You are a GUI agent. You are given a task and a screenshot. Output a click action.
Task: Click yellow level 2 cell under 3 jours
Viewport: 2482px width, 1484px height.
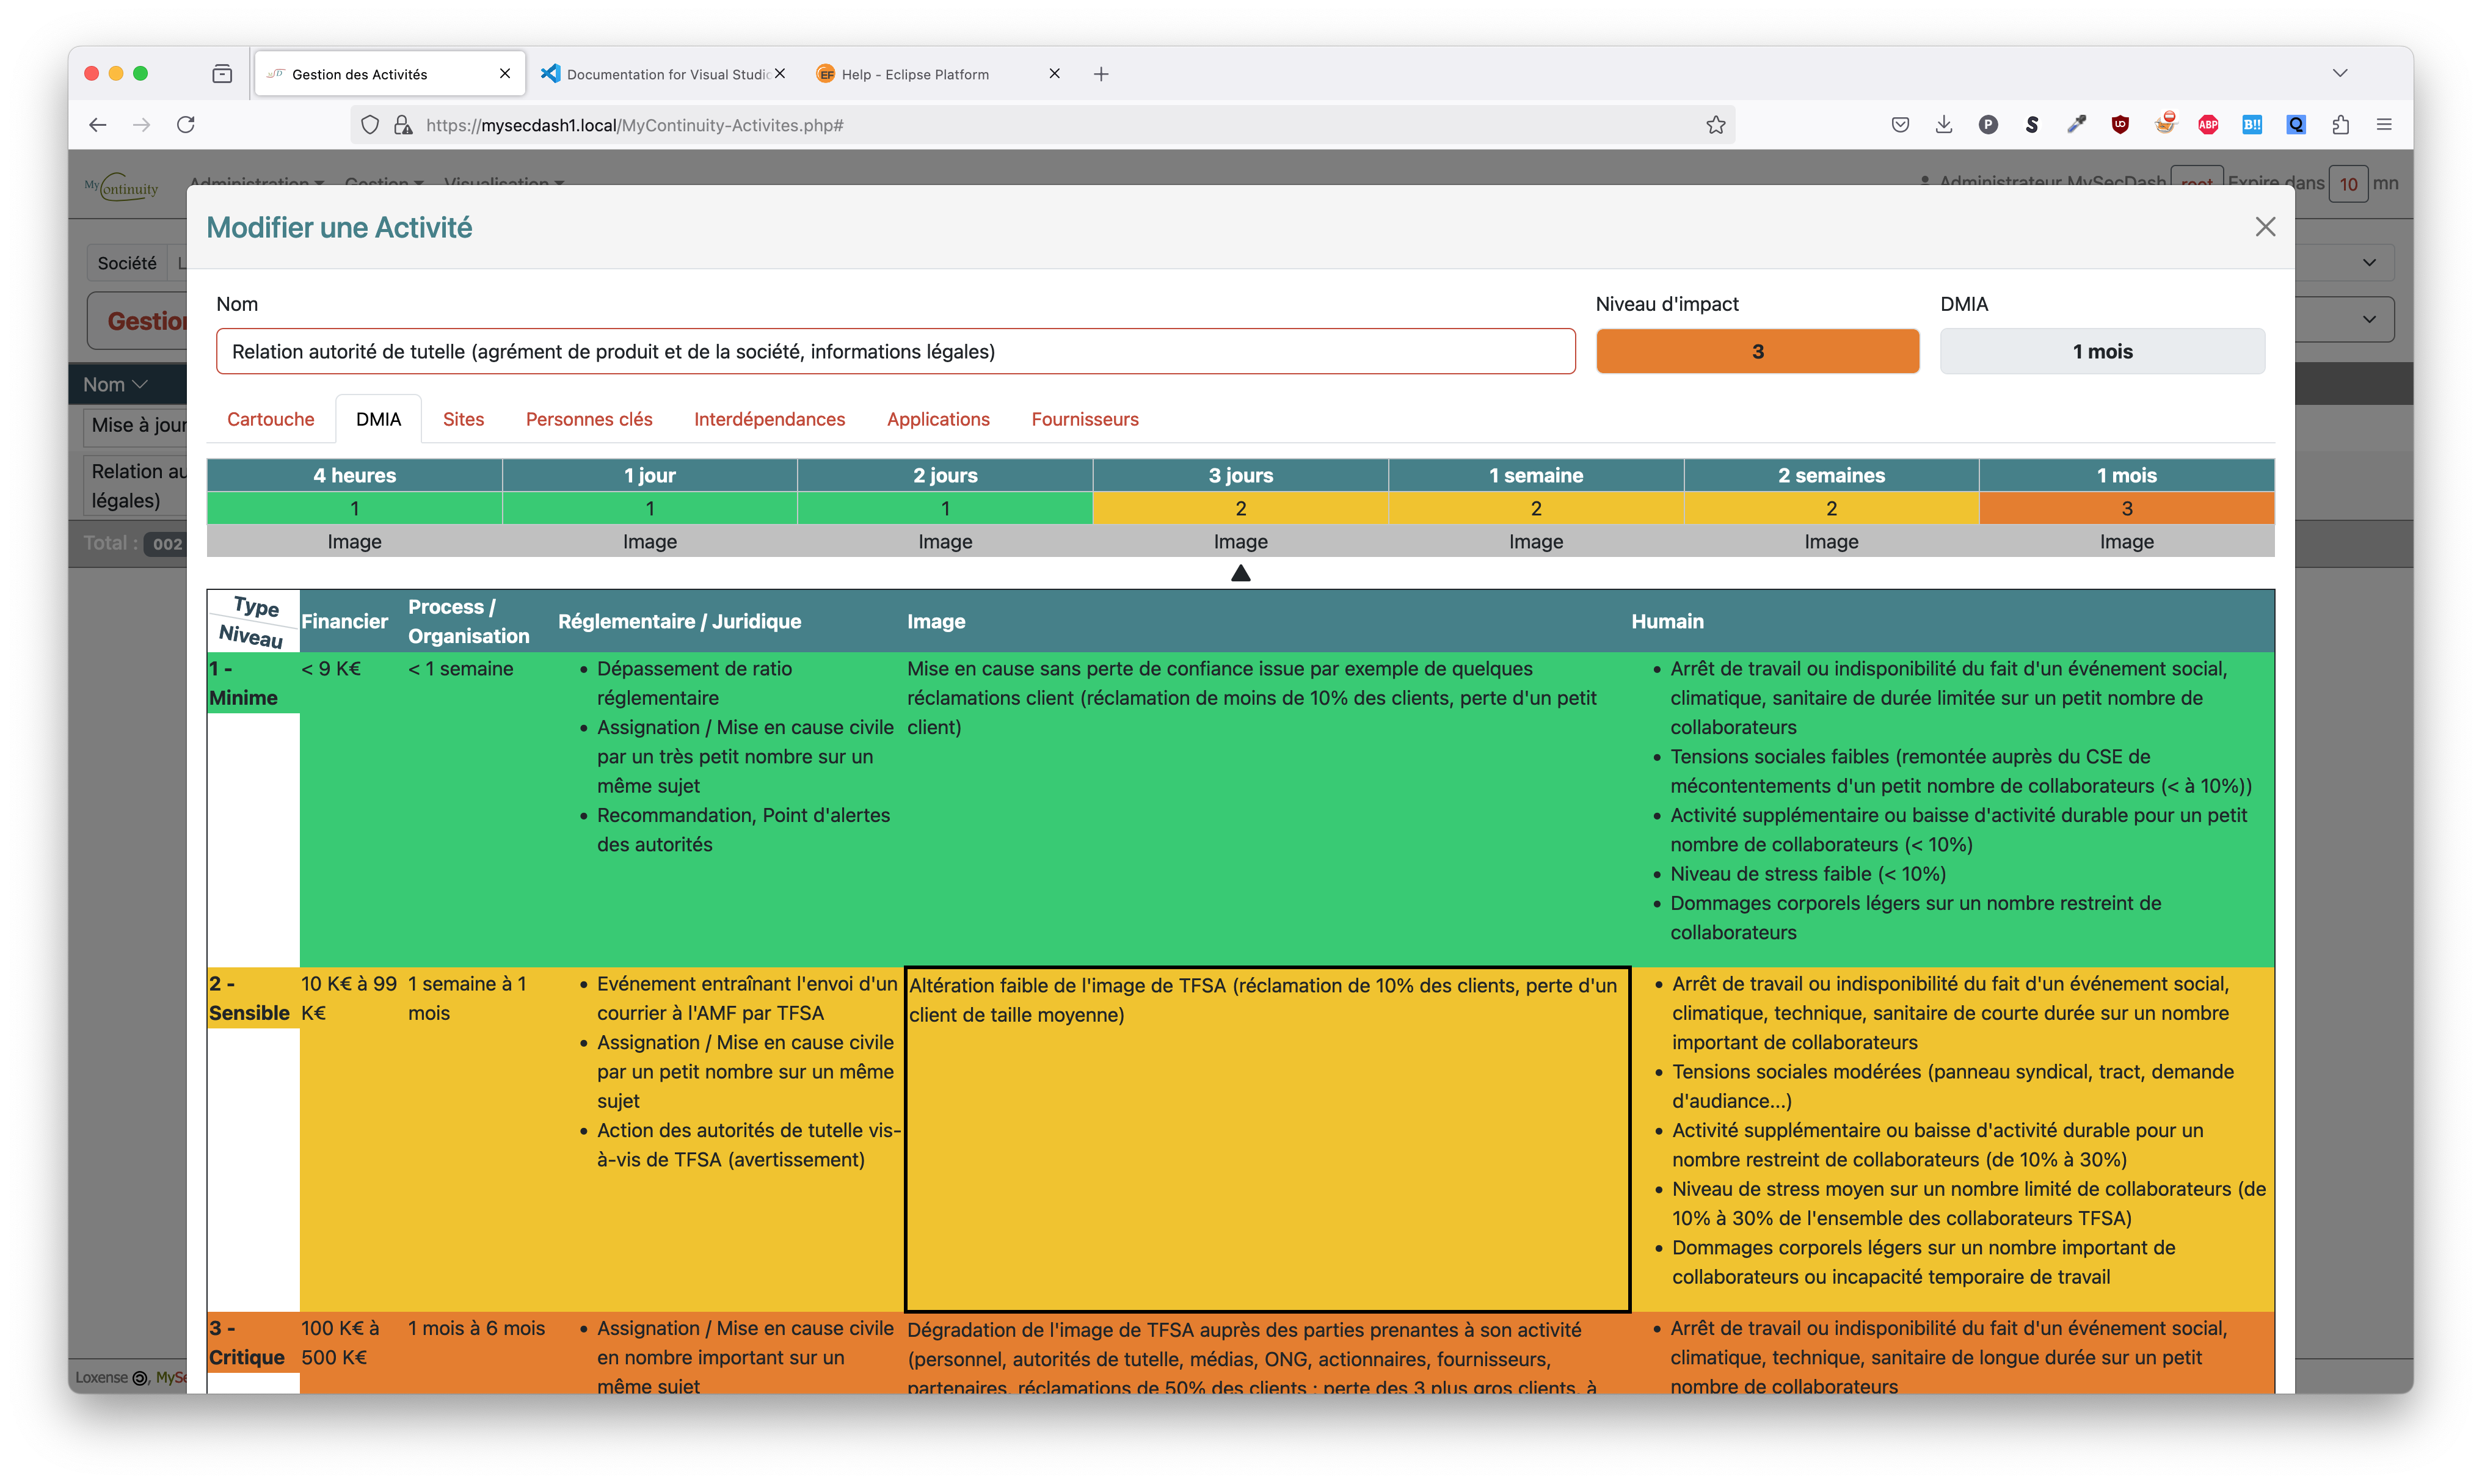[x=1240, y=508]
